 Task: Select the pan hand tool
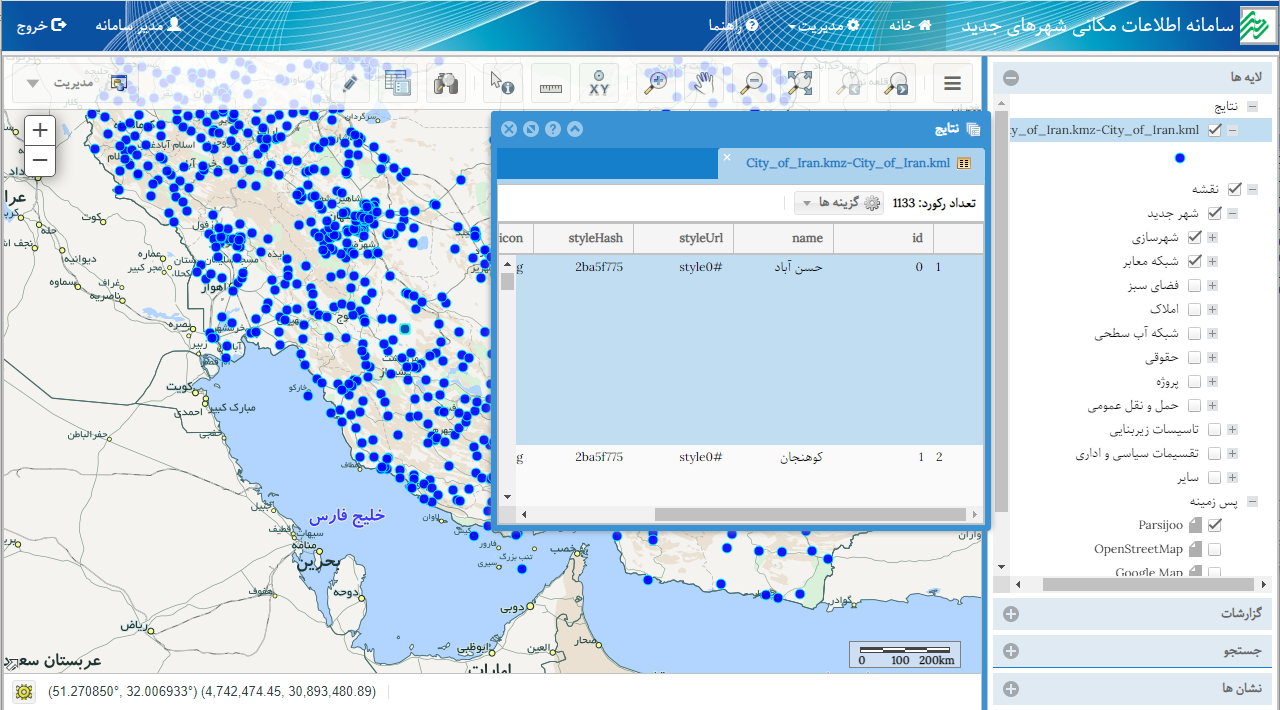[x=705, y=84]
